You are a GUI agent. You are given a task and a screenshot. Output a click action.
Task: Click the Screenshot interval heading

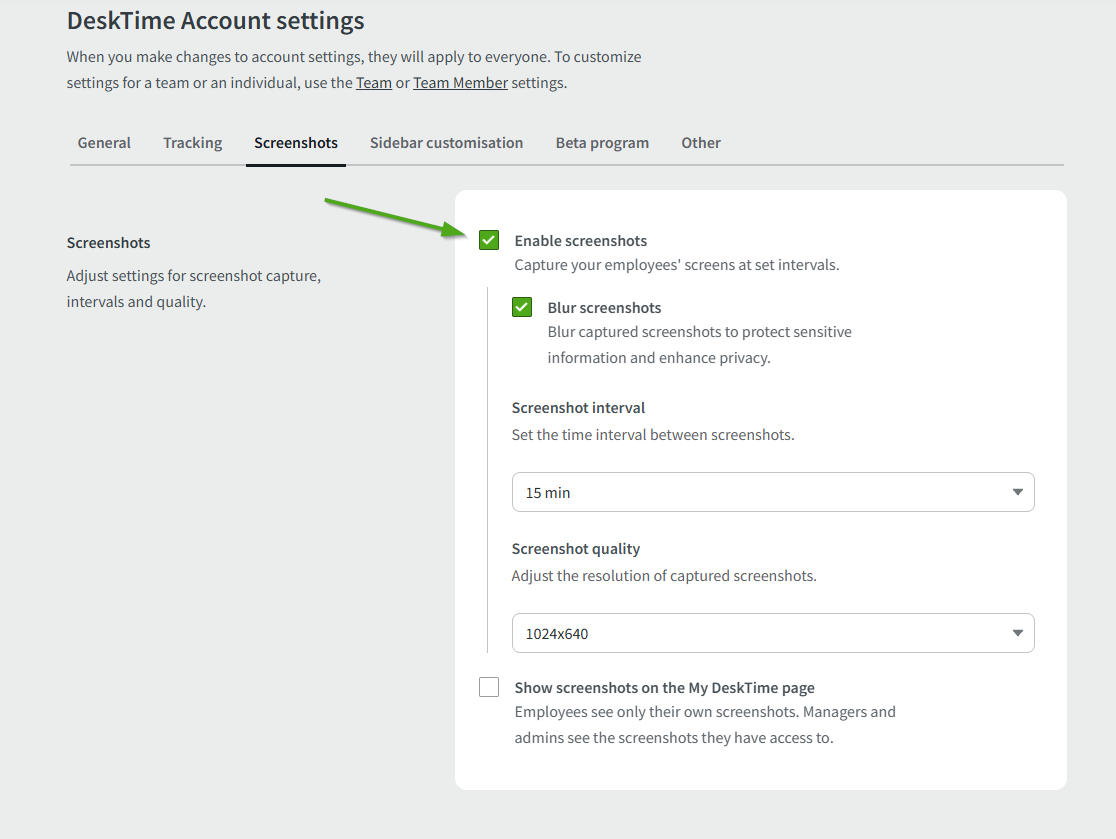[x=578, y=408]
